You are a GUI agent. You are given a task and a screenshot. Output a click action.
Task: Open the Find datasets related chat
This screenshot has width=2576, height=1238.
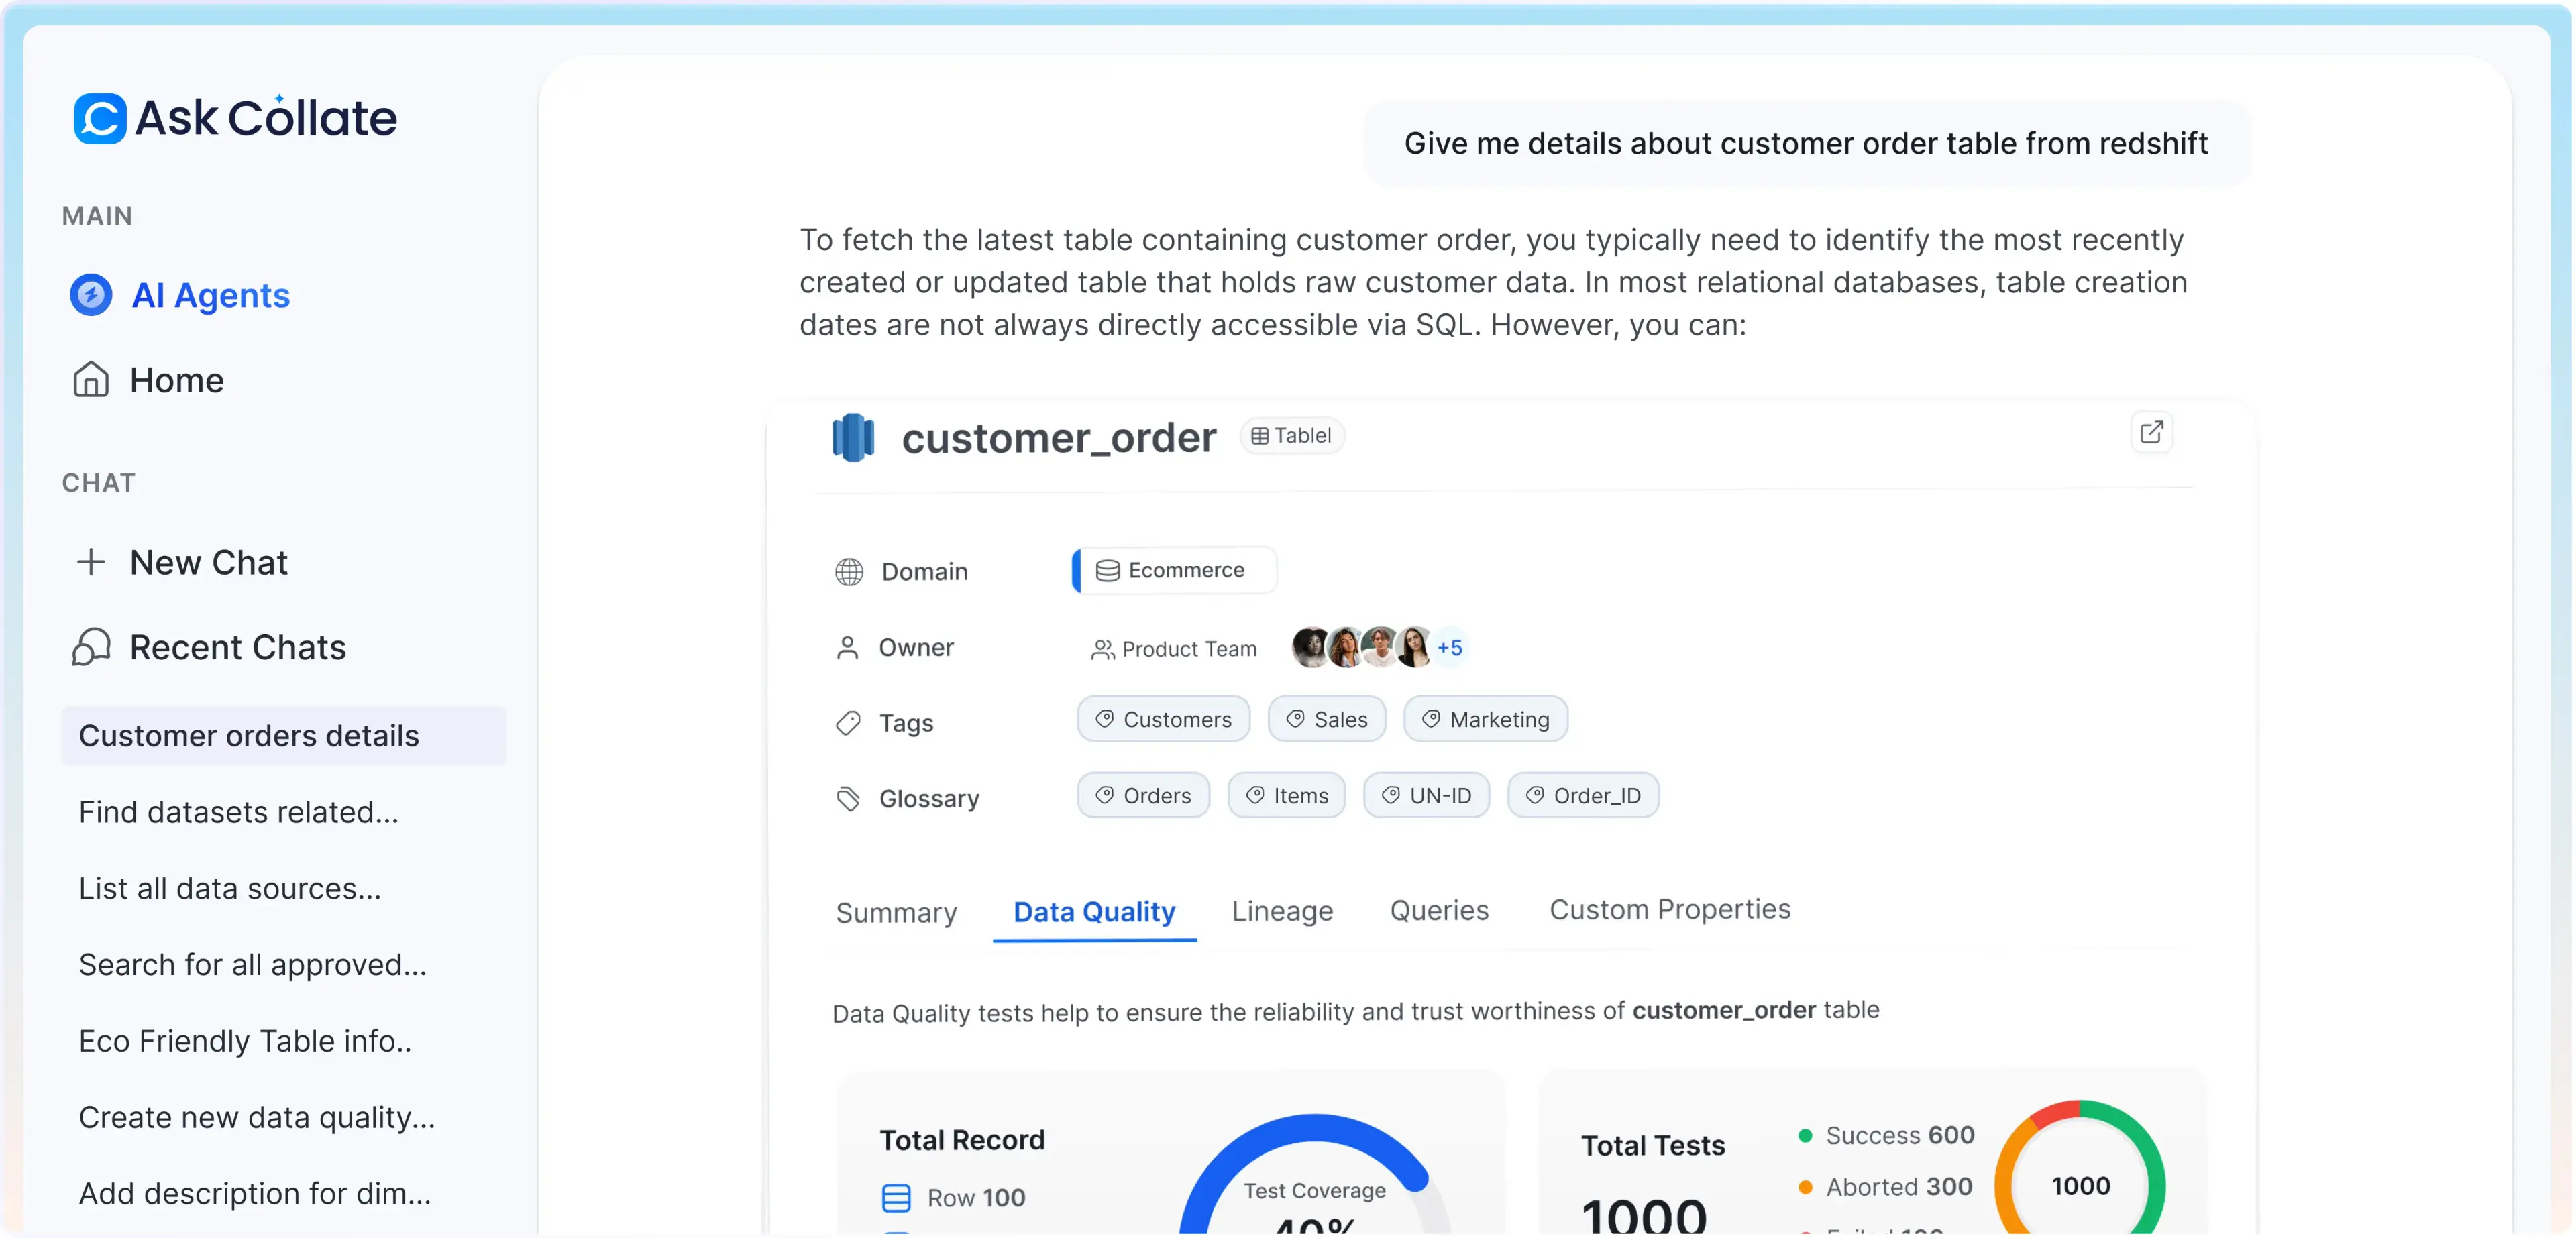239,812
